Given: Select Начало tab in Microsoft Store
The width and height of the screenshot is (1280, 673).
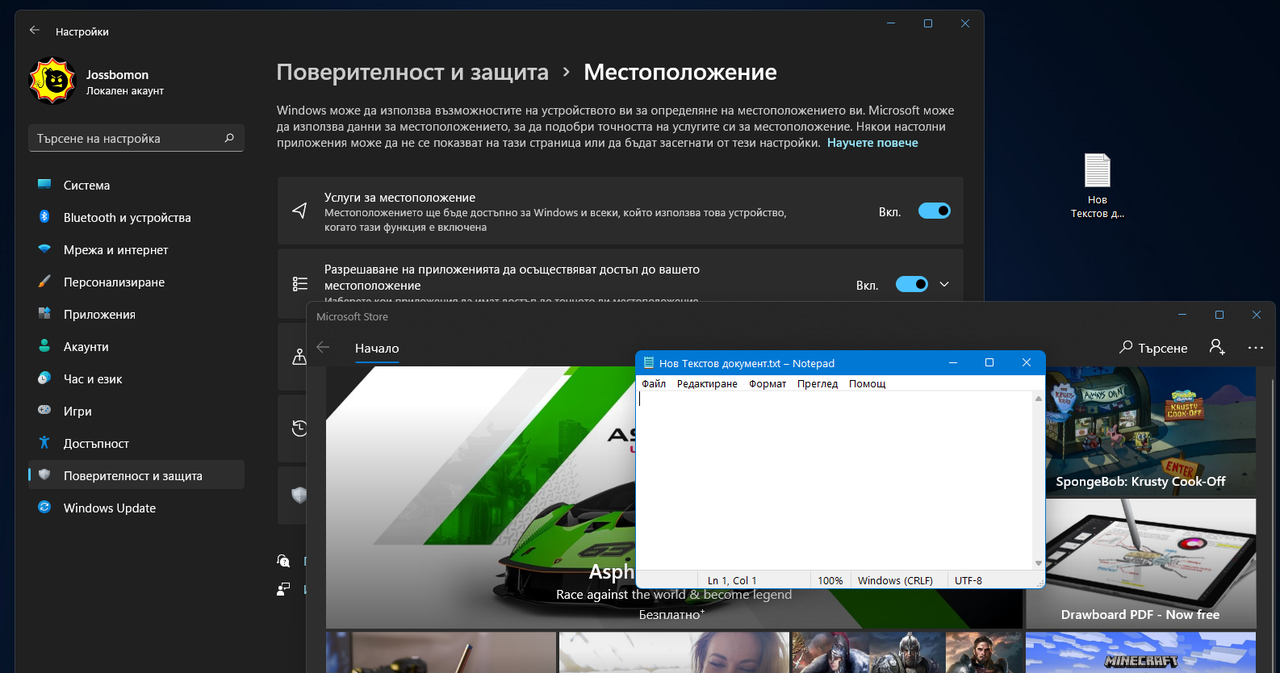Looking at the screenshot, I should pyautogui.click(x=377, y=349).
